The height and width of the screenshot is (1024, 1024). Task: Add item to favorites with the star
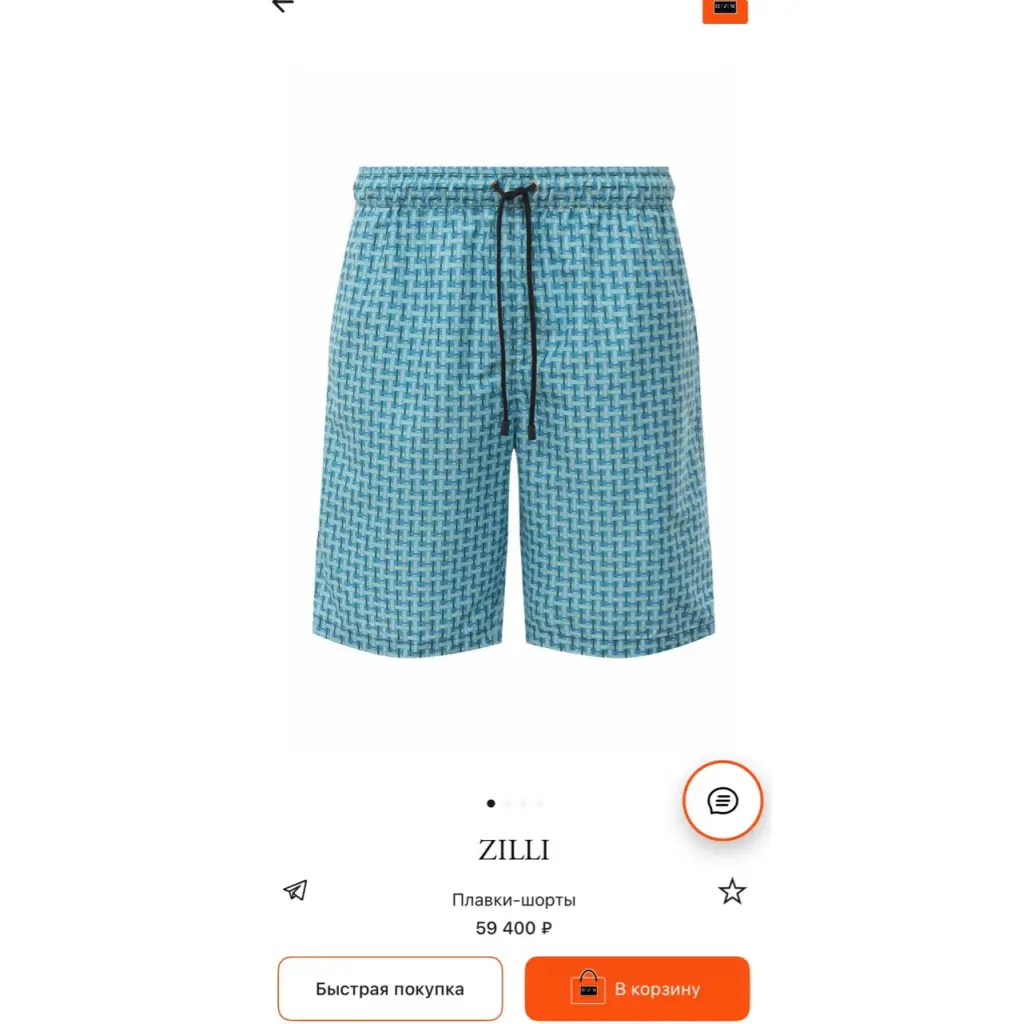point(732,891)
